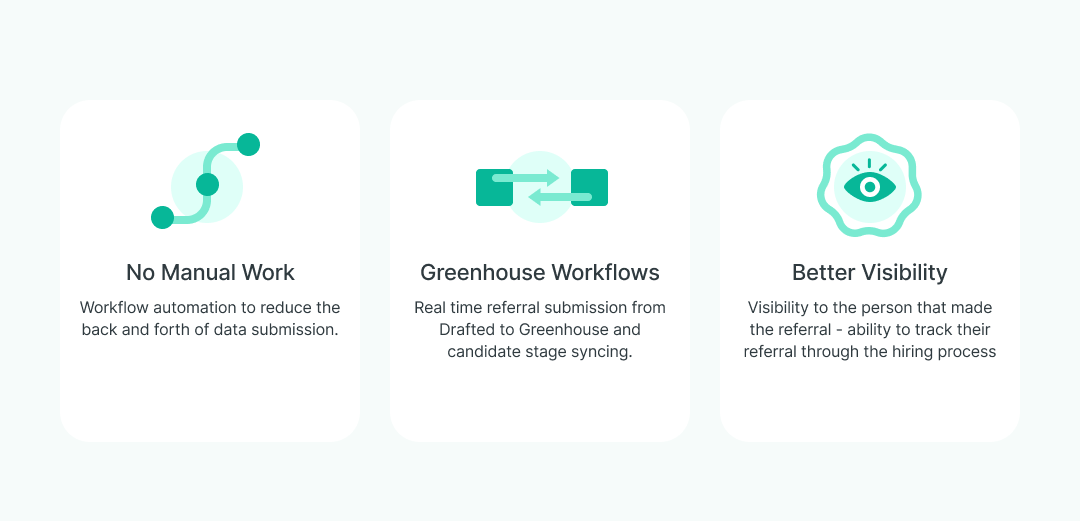Click the eye badge icon above Better Visibility
1080x521 pixels.
coord(869,185)
